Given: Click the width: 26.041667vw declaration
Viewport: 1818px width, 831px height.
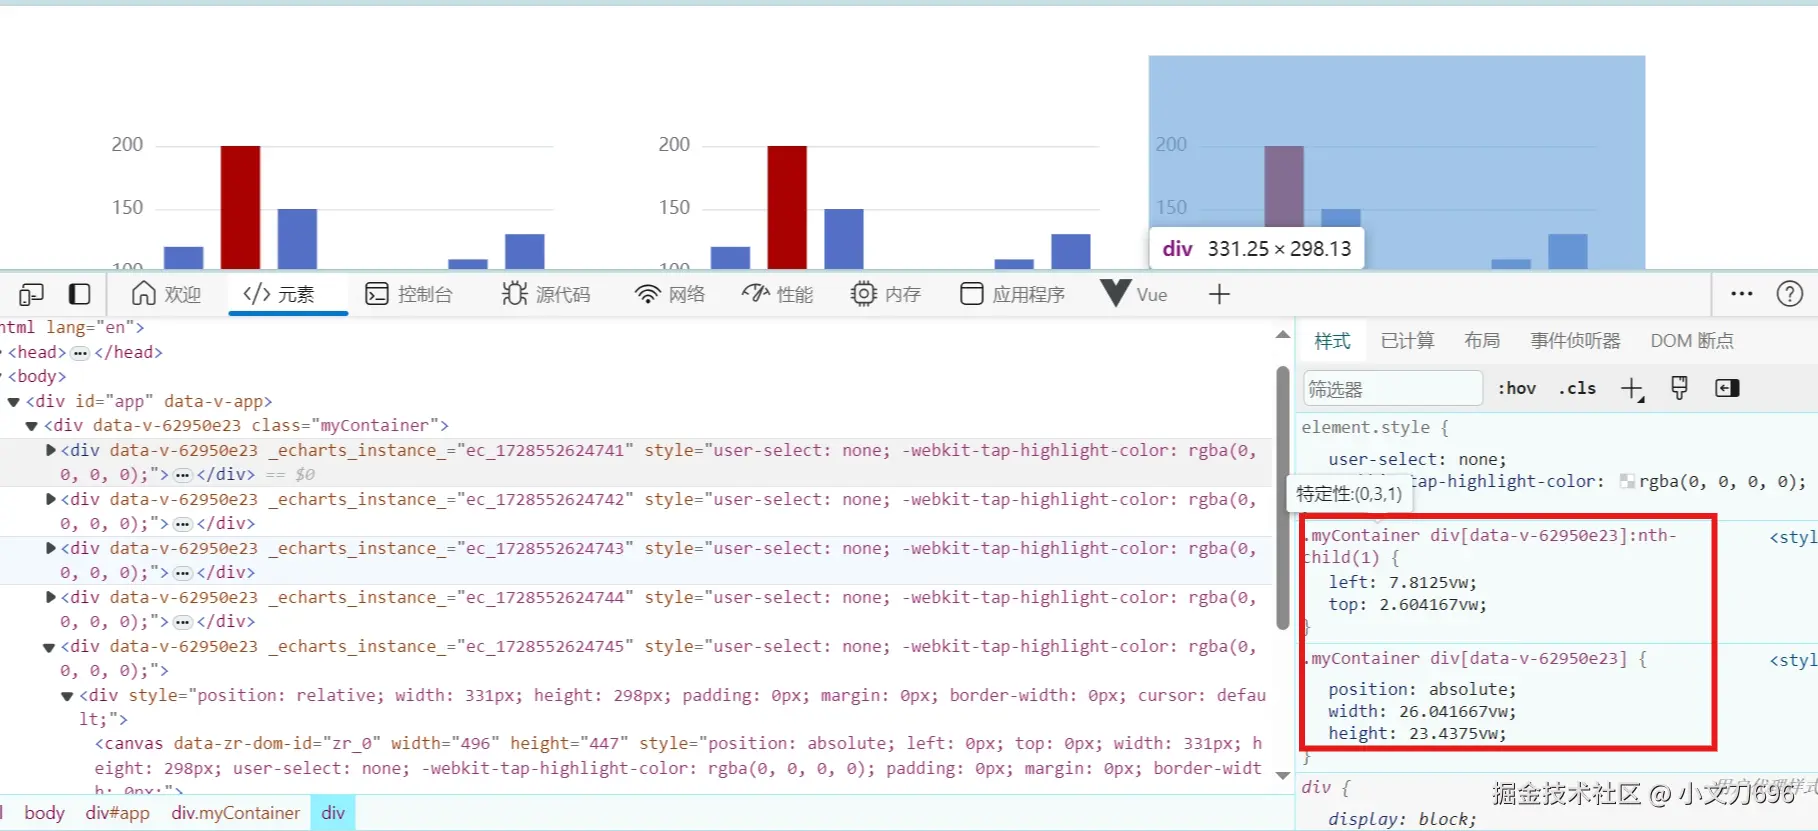Looking at the screenshot, I should click(1422, 711).
